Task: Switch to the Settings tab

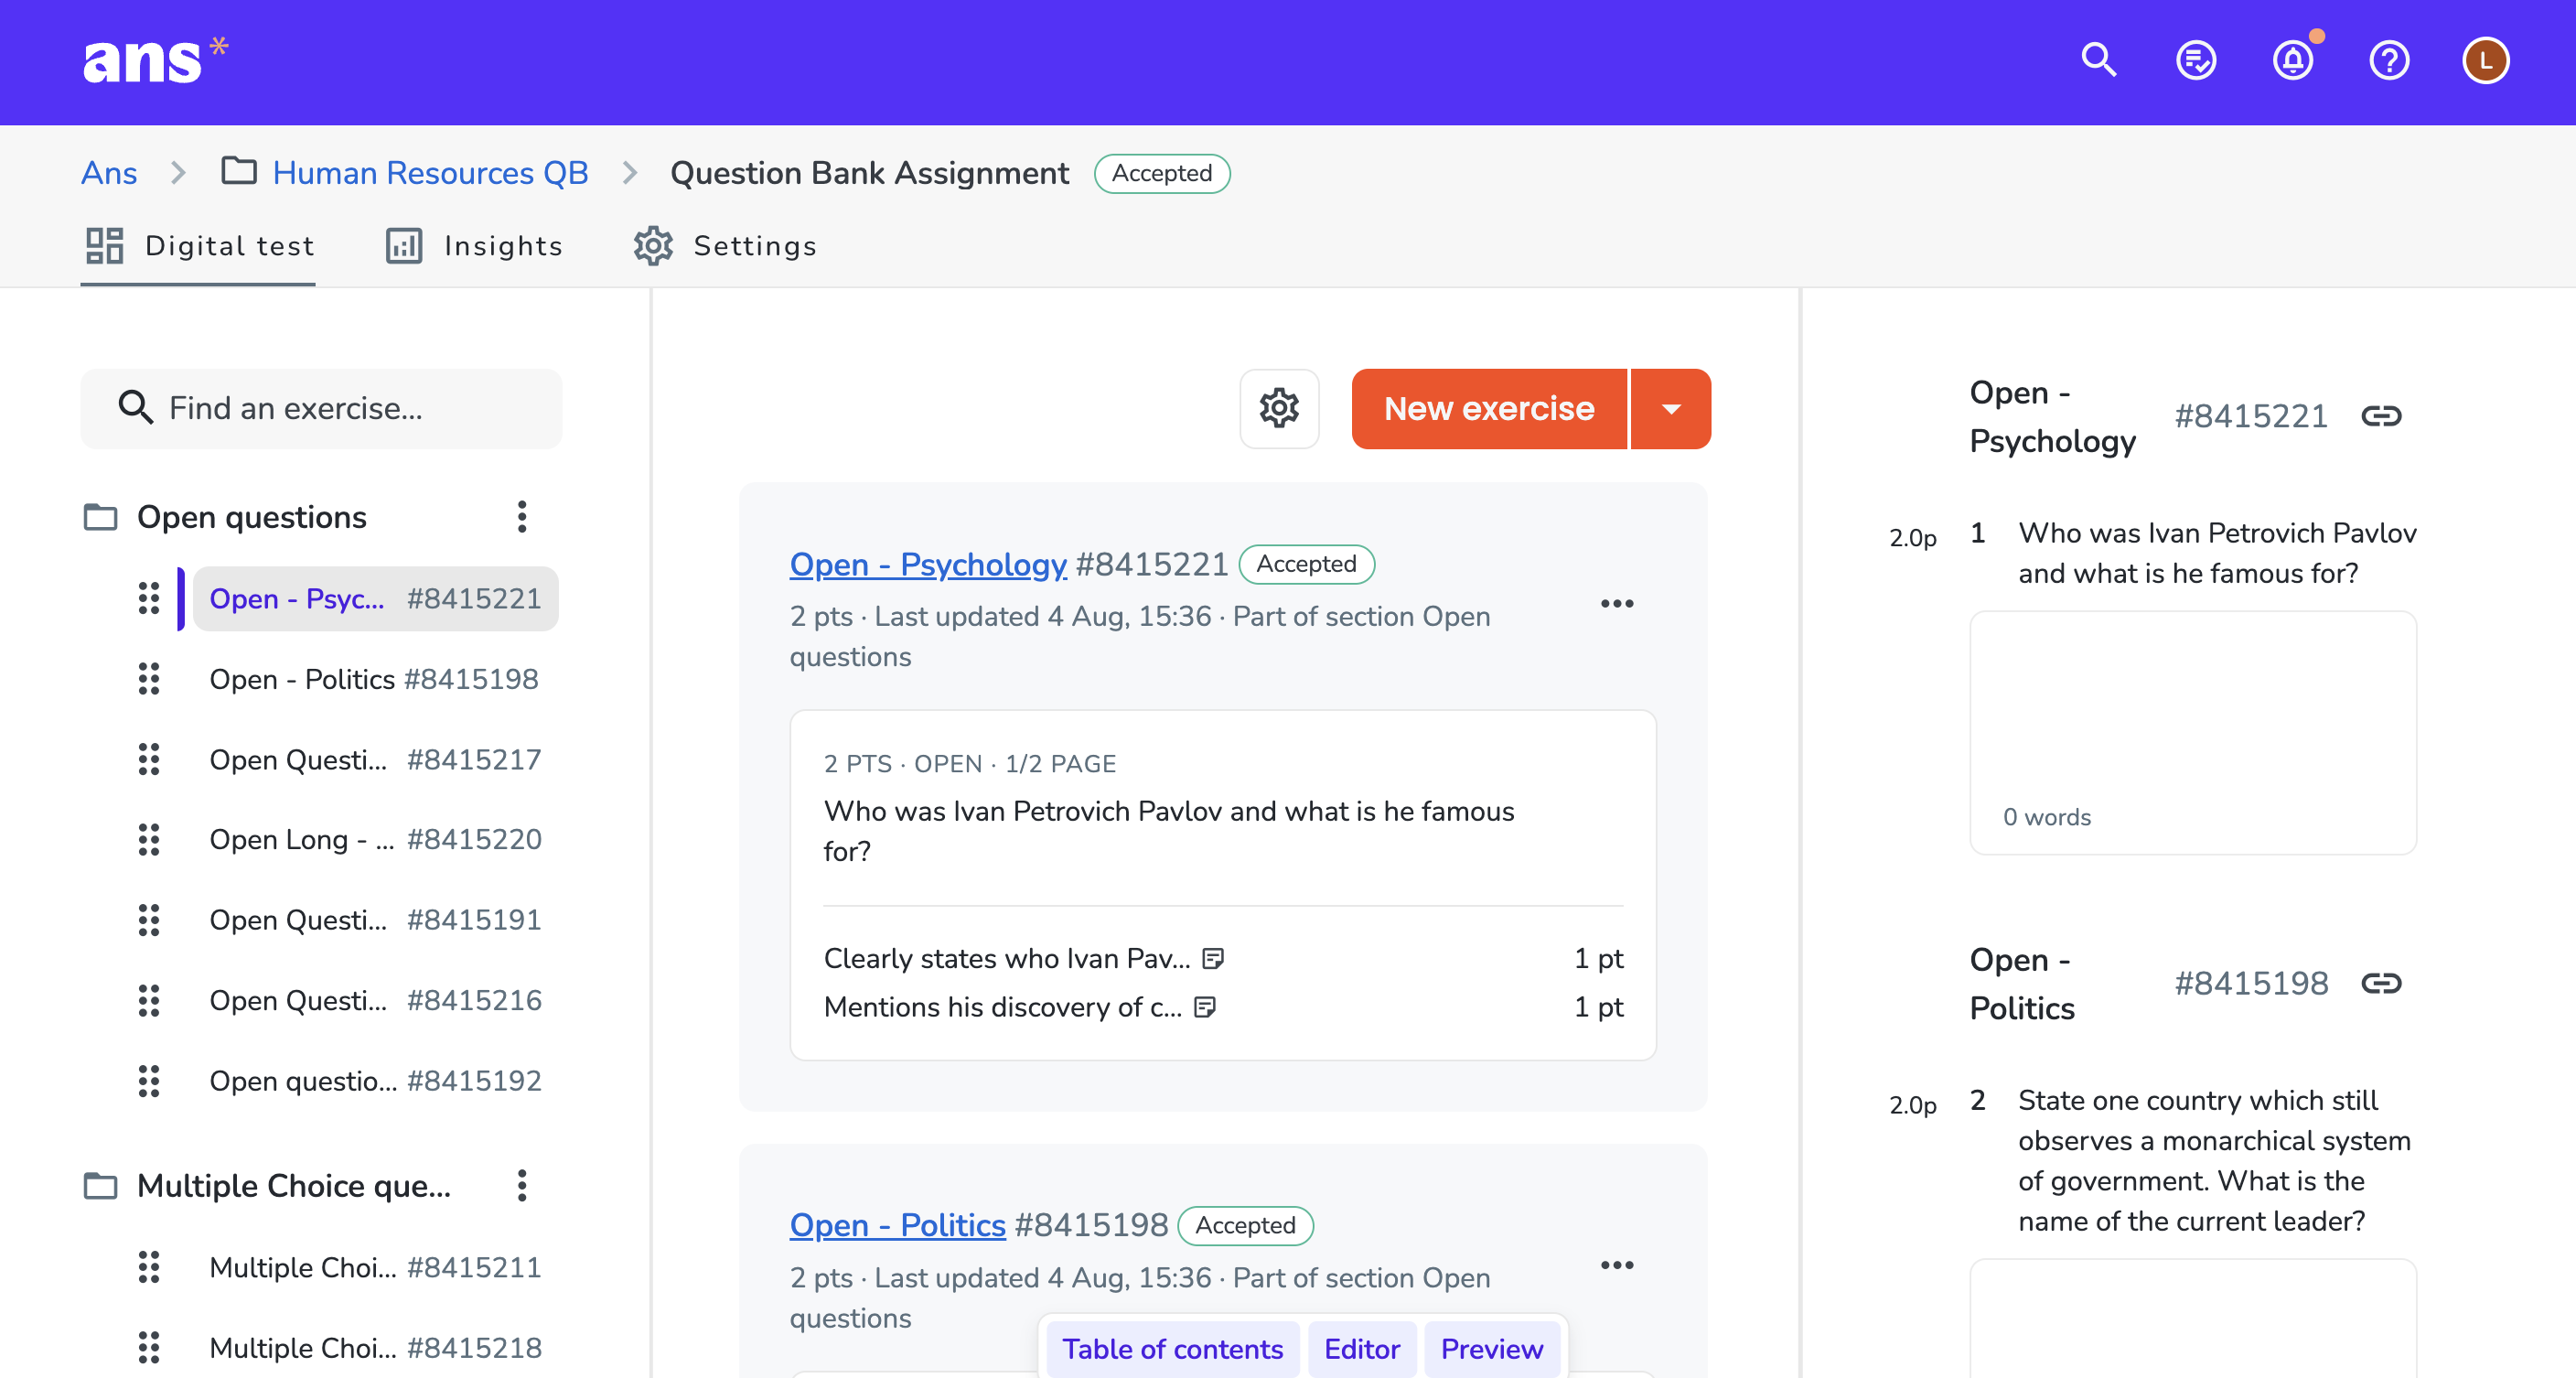Action: (x=725, y=246)
